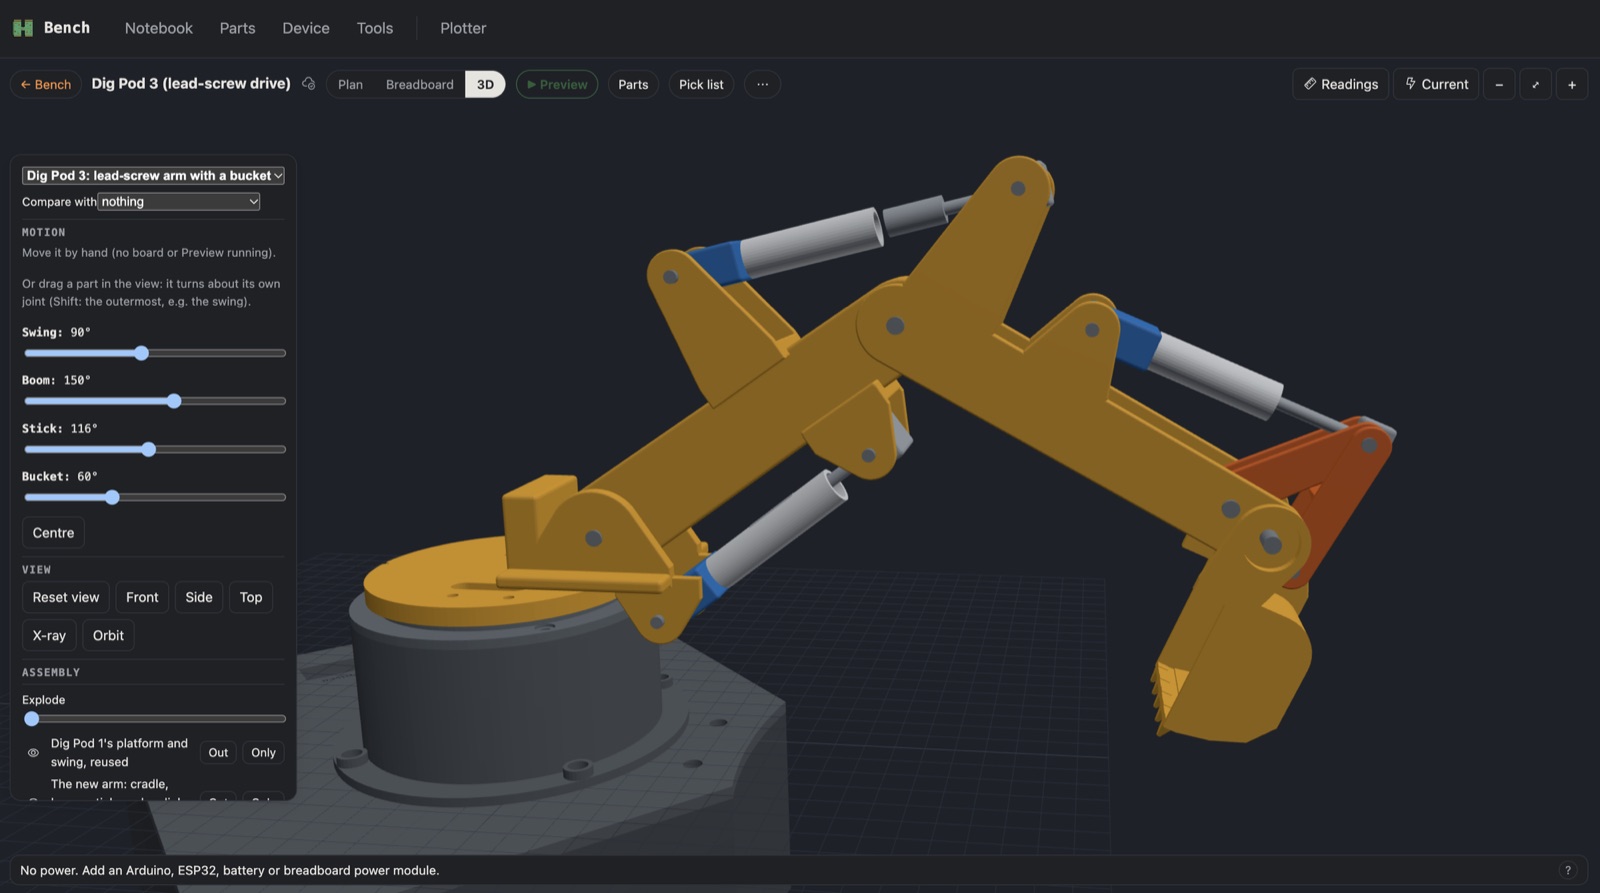The height and width of the screenshot is (893, 1600).
Task: Click the Bench logo icon
Action: point(22,28)
